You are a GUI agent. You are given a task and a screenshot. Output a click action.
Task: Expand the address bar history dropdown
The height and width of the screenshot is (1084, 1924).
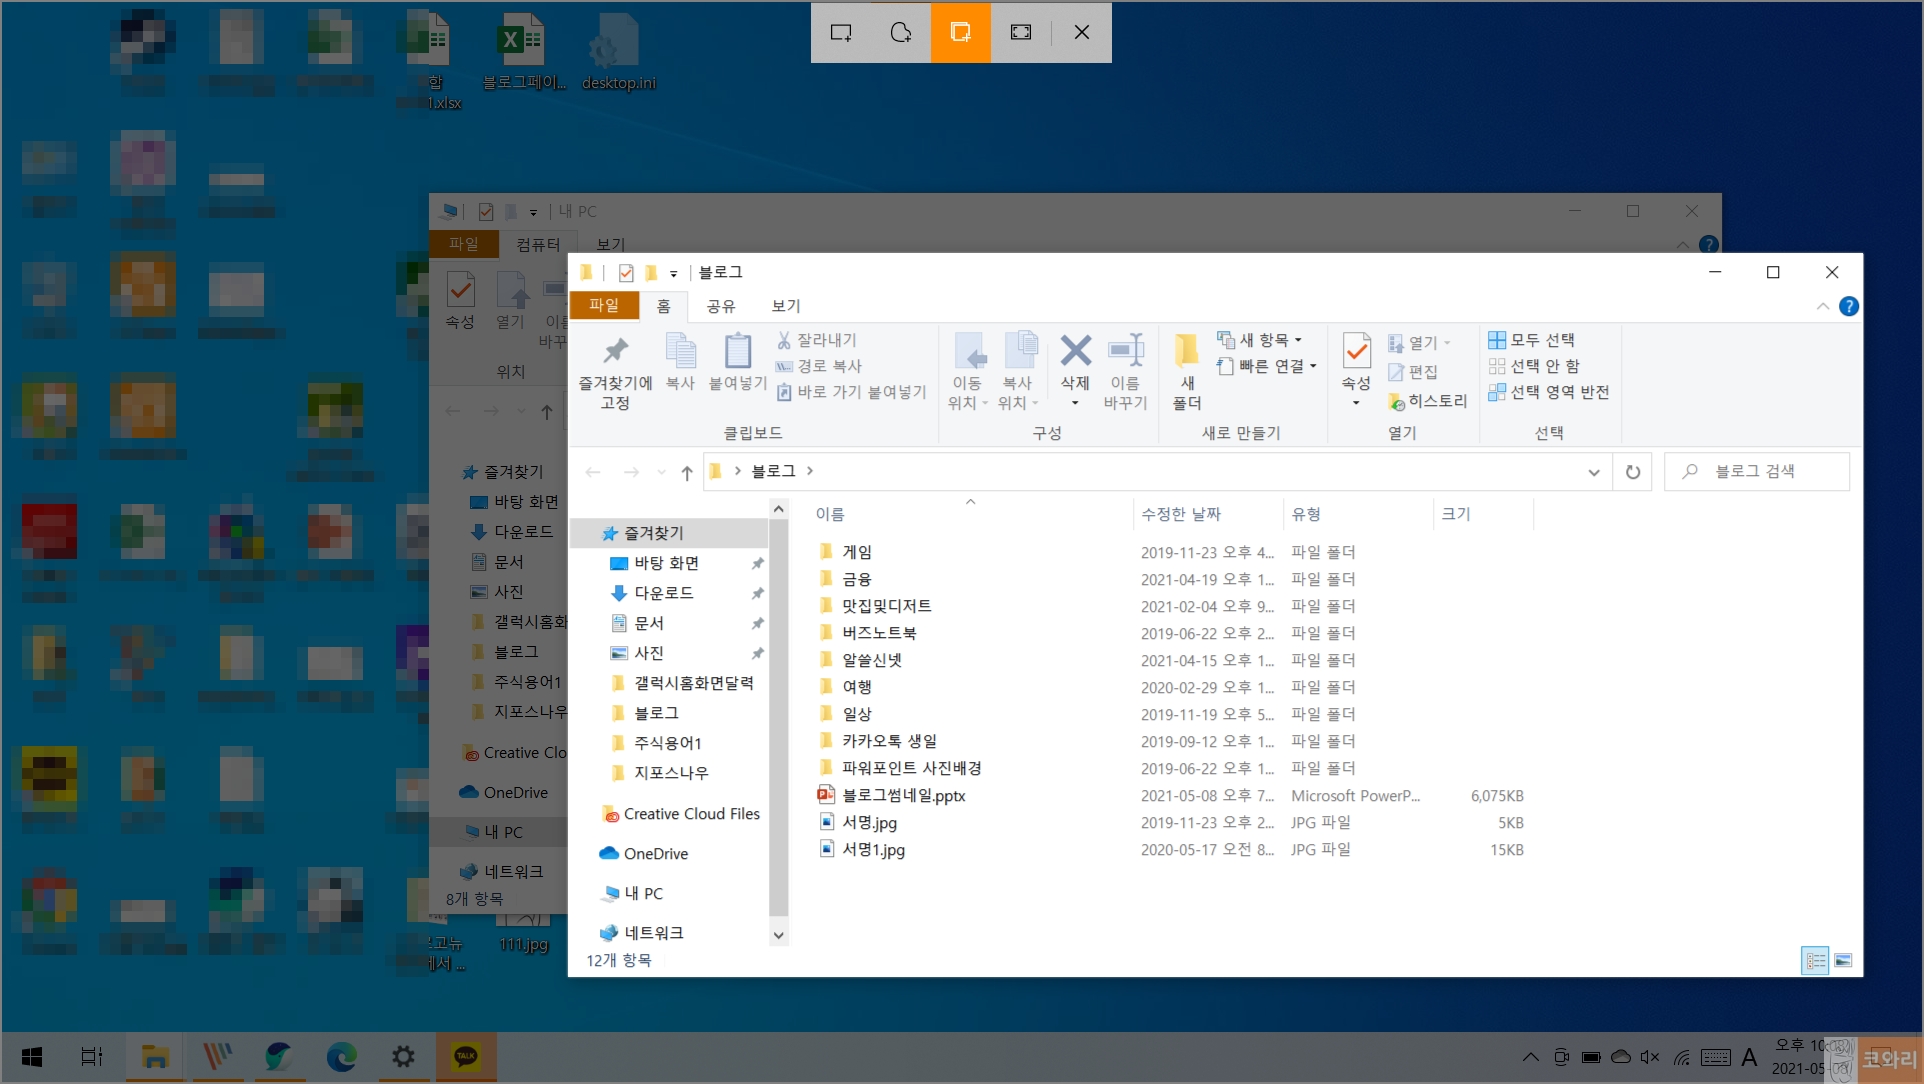pos(1593,472)
